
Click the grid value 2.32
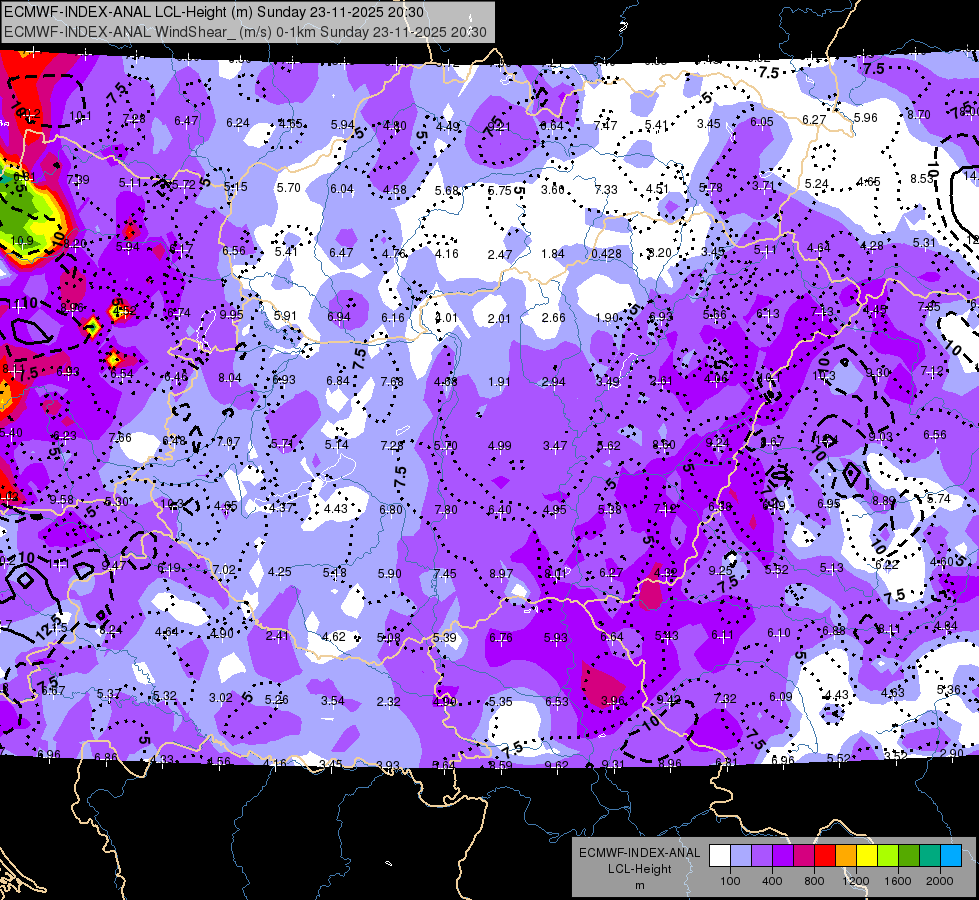pyautogui.click(x=388, y=702)
